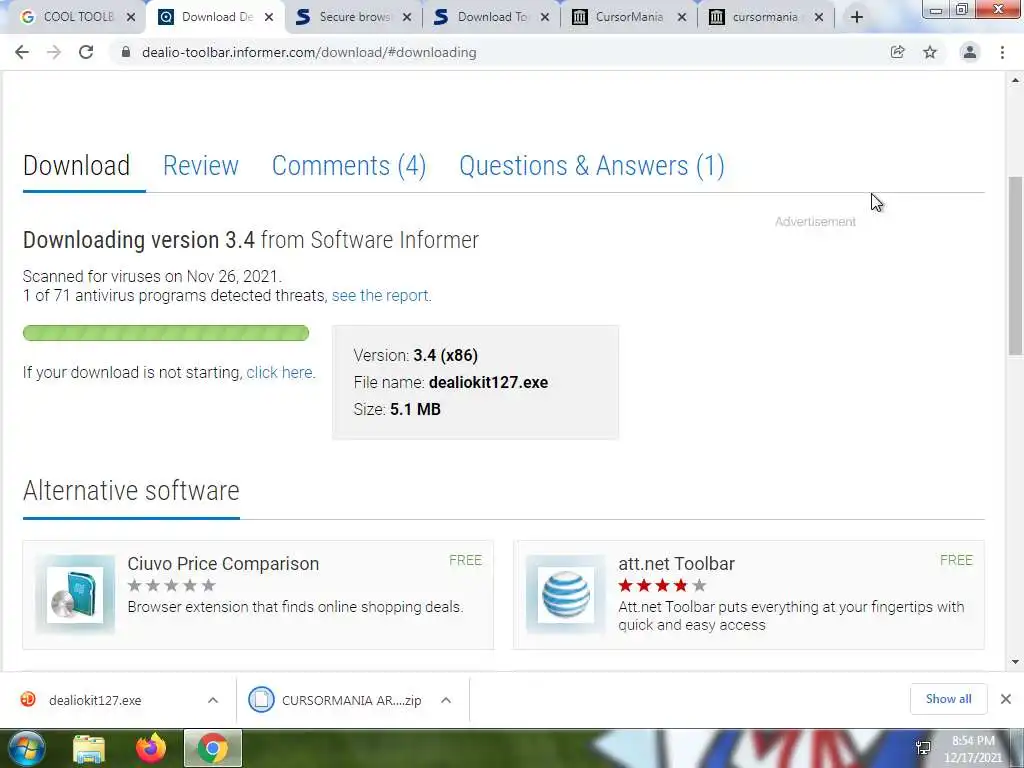This screenshot has width=1024, height=768.
Task: Bookmark this page with the star
Action: (930, 52)
